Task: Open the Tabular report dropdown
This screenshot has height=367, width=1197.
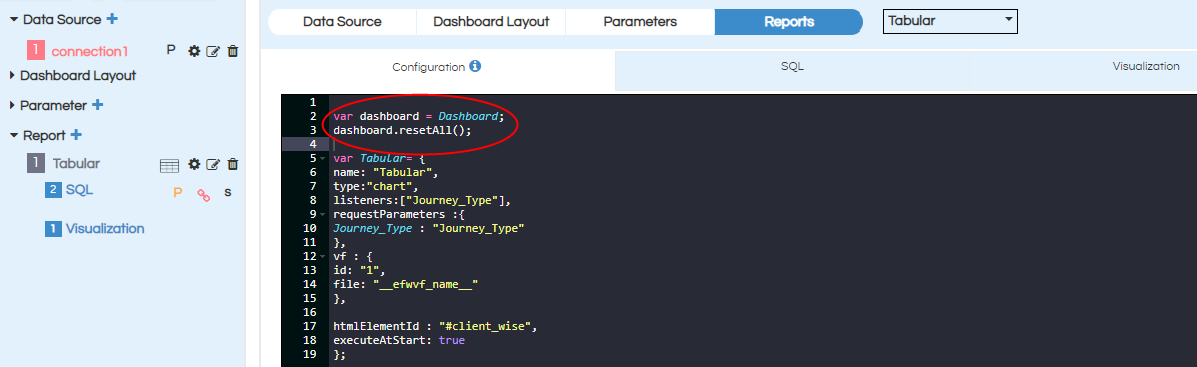Action: (950, 21)
